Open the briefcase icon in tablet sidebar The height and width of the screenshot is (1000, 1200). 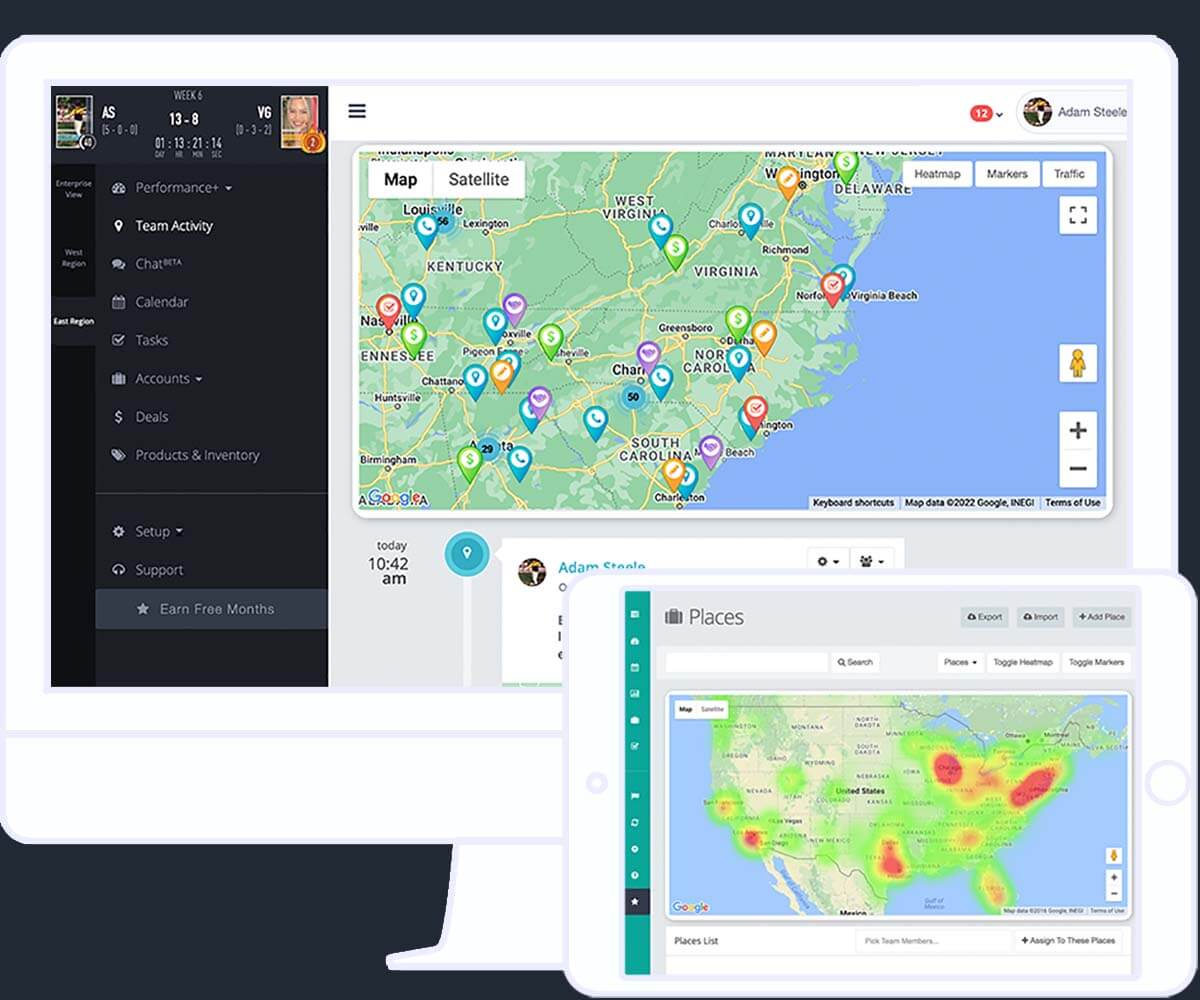[635, 719]
